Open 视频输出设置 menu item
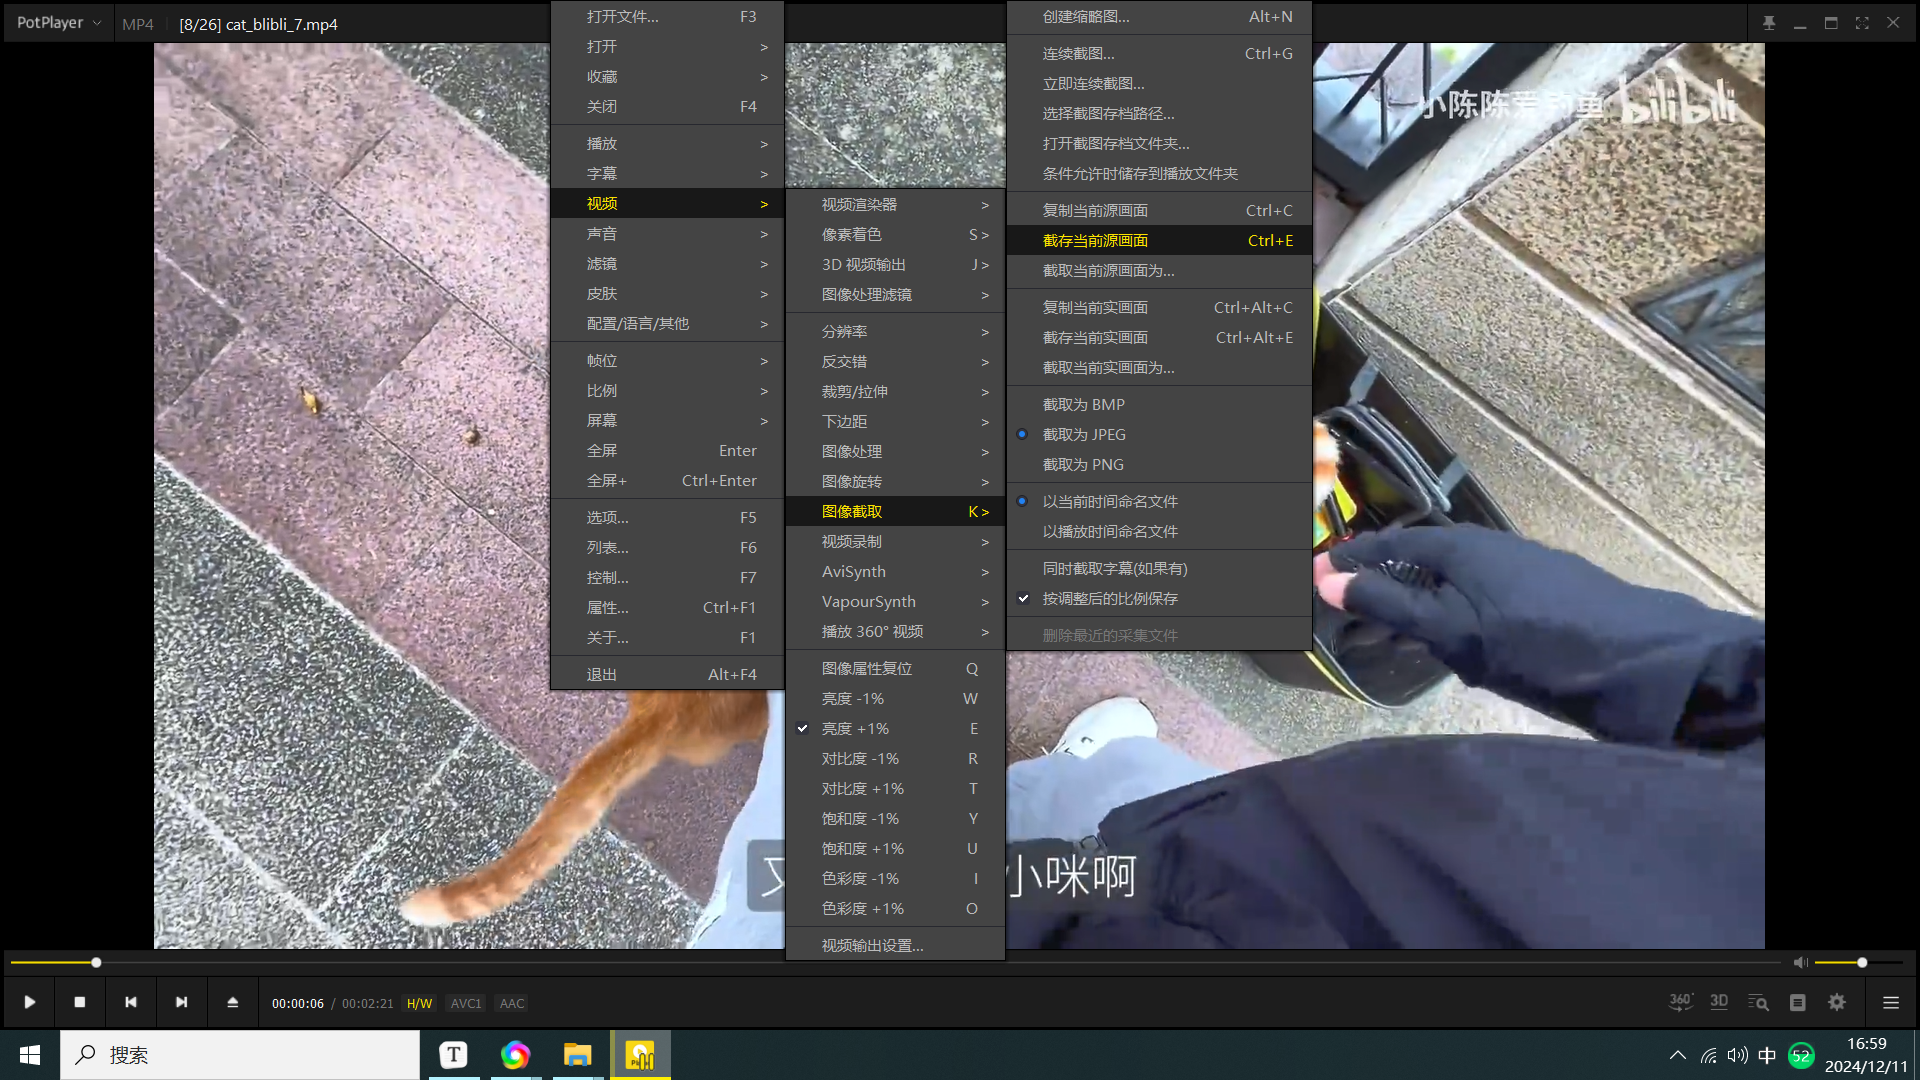1920x1080 pixels. tap(872, 945)
